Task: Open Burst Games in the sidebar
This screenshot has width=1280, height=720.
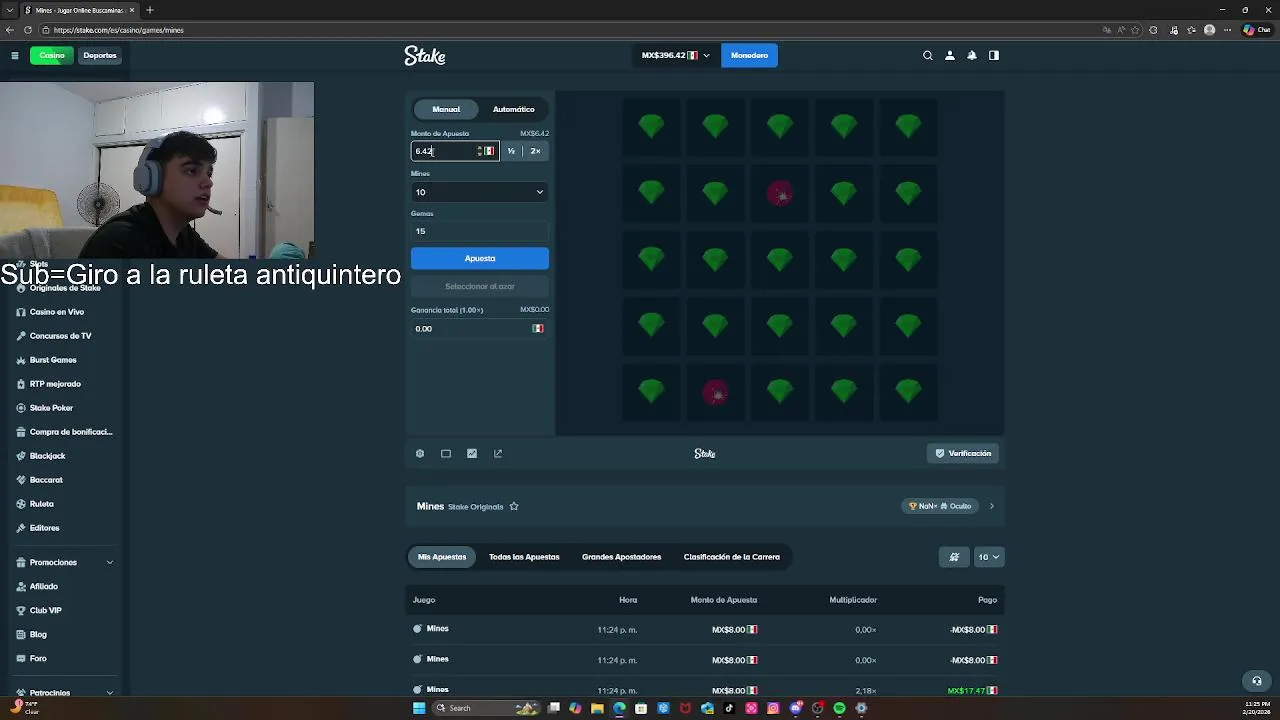Action: tap(53, 360)
